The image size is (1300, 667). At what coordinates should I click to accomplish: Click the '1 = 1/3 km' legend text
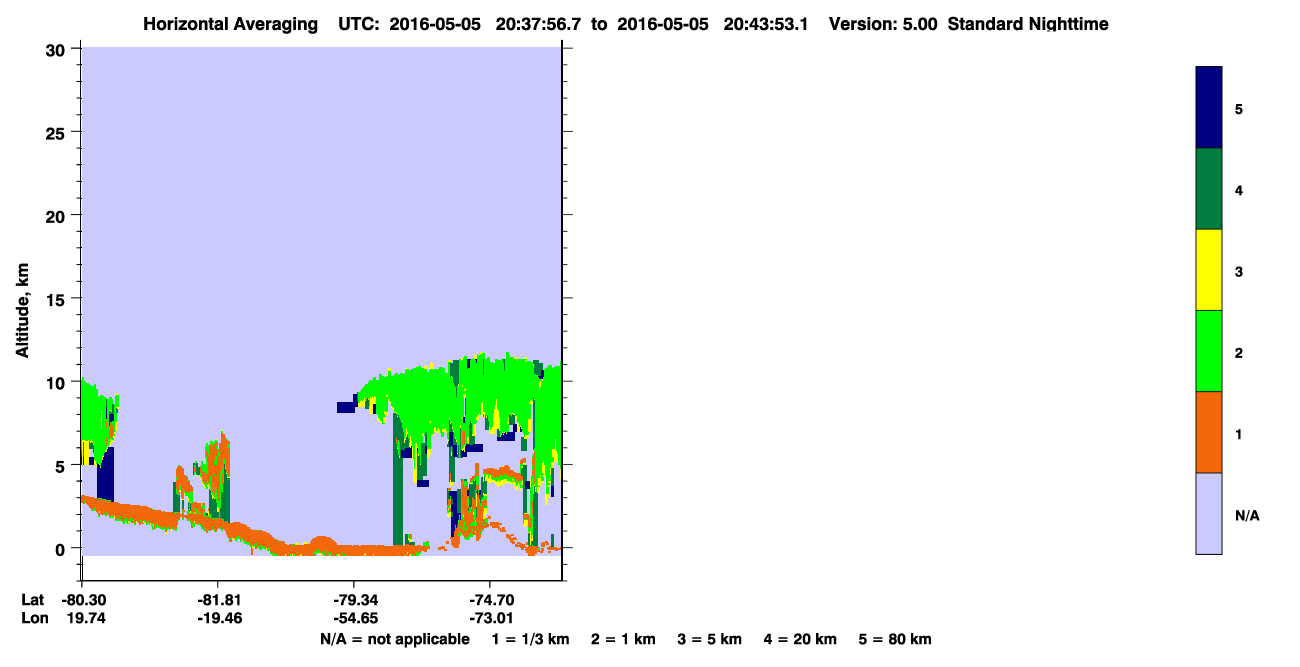(x=530, y=639)
